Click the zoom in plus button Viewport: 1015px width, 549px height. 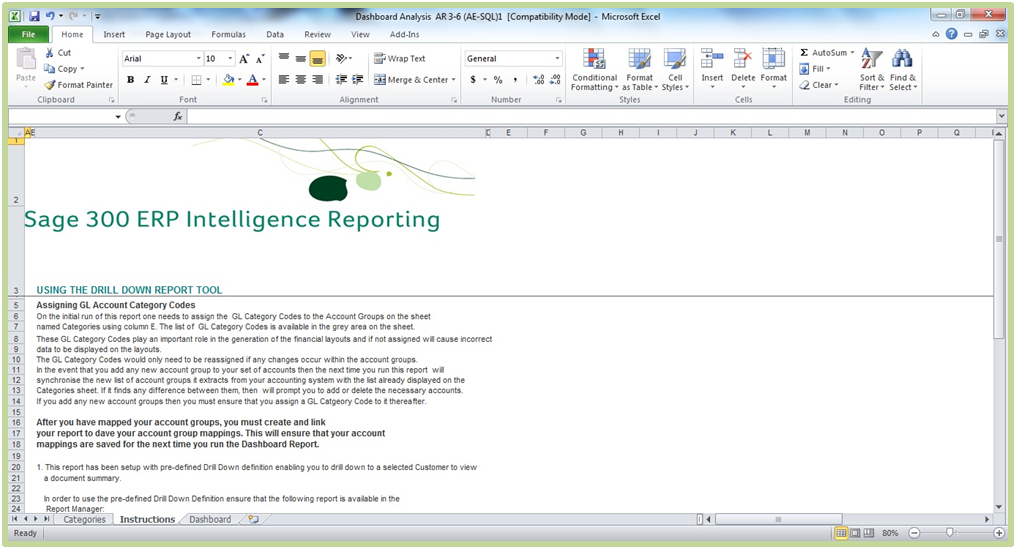999,533
